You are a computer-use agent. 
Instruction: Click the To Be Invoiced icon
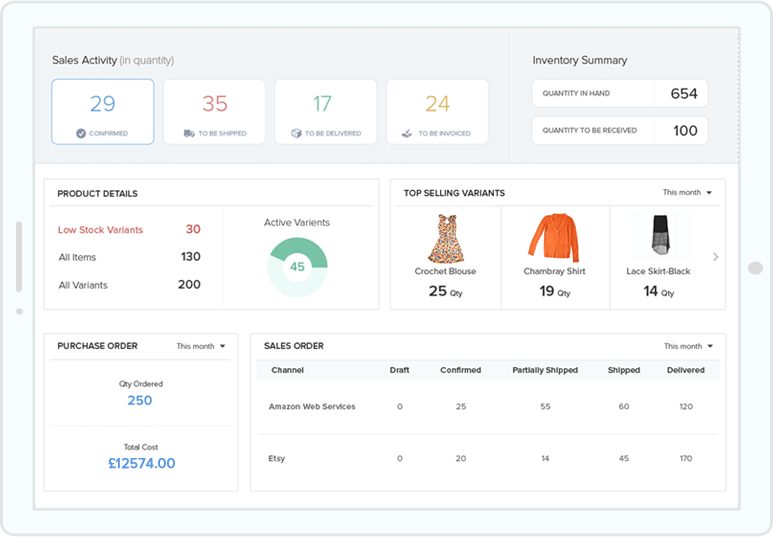tap(405, 133)
